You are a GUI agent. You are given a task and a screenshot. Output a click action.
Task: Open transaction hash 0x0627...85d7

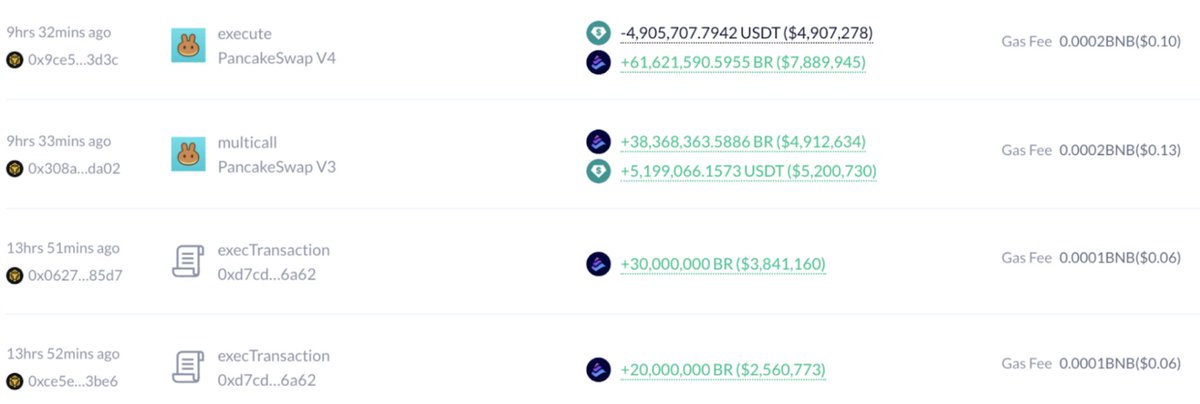(x=75, y=274)
